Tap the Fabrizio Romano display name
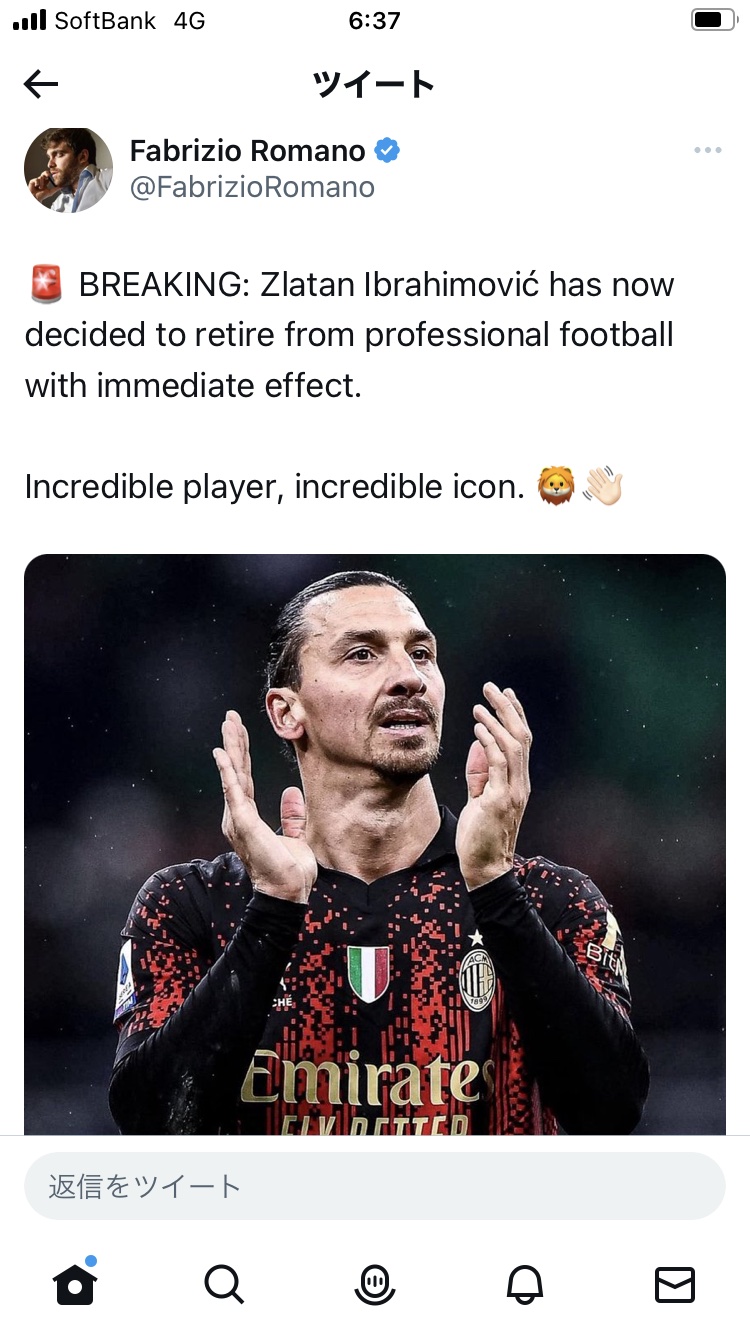 pos(248,151)
